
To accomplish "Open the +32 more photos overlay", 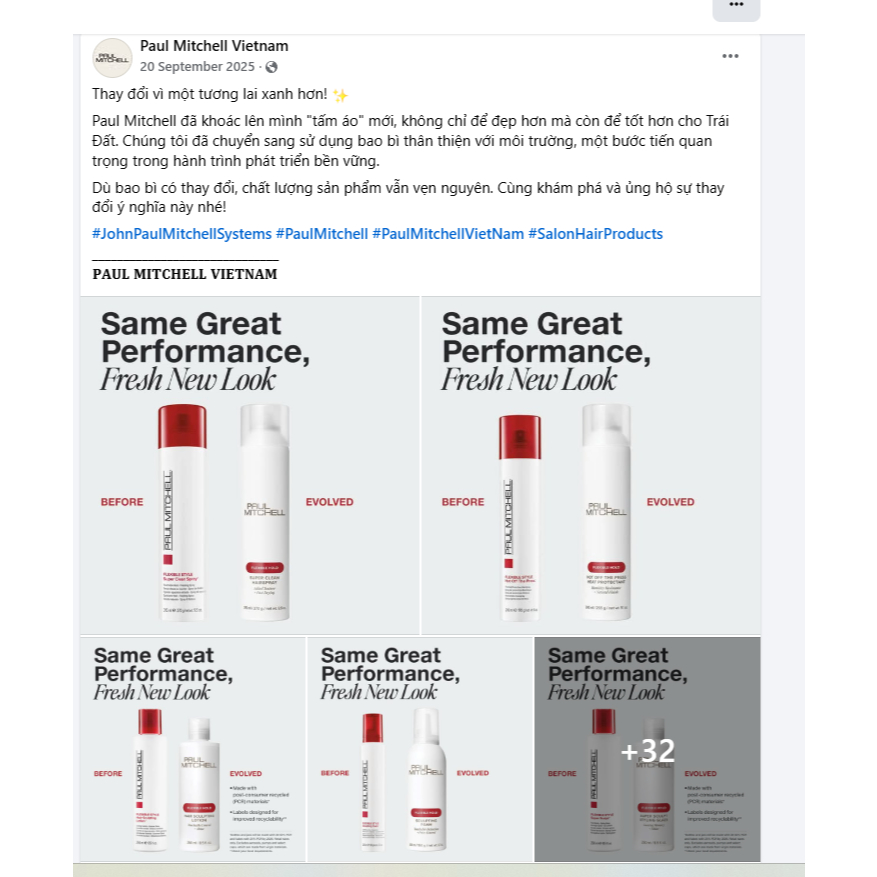I will [x=647, y=749].
